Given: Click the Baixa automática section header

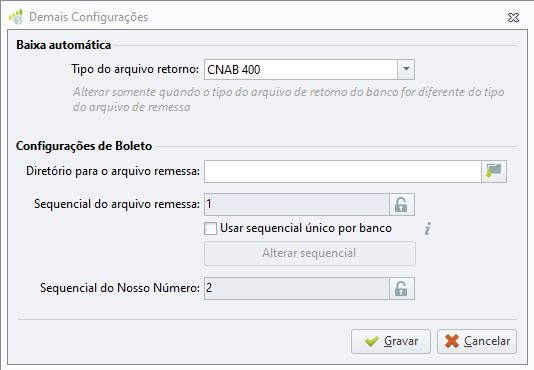Looking at the screenshot, I should click(64, 45).
